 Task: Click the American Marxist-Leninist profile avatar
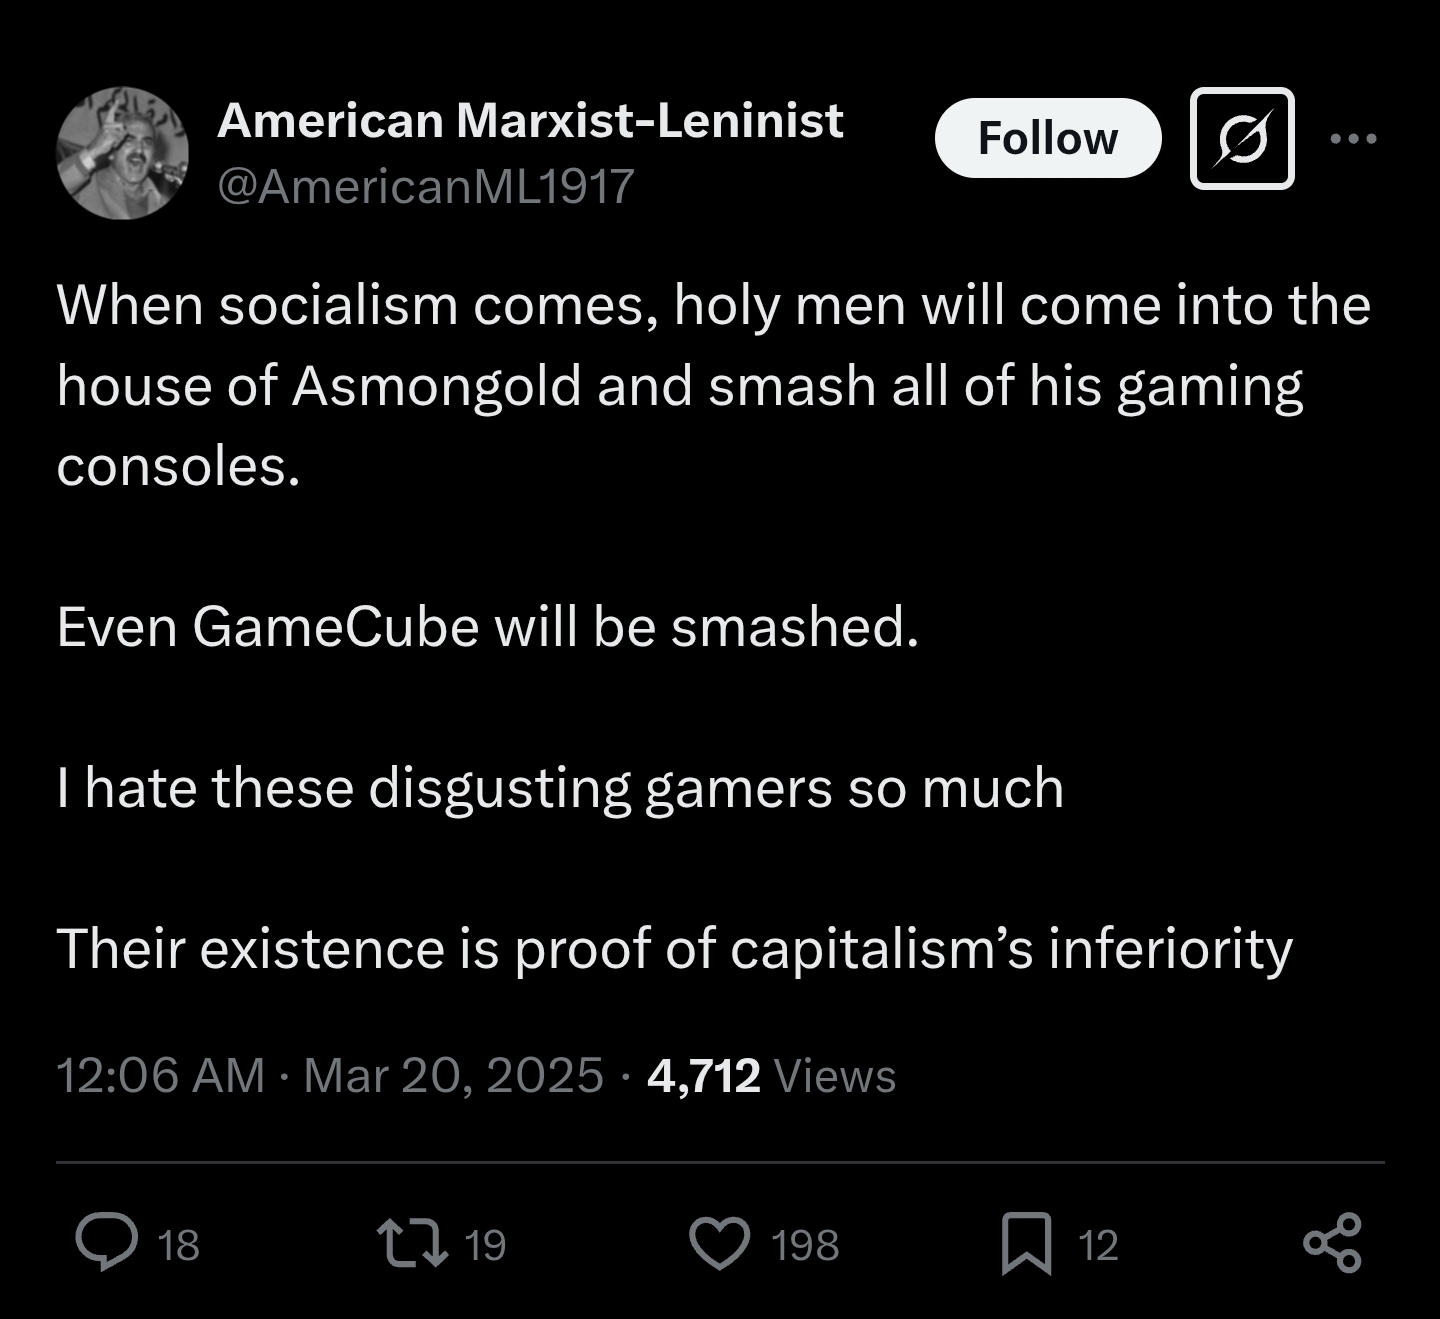click(x=122, y=153)
